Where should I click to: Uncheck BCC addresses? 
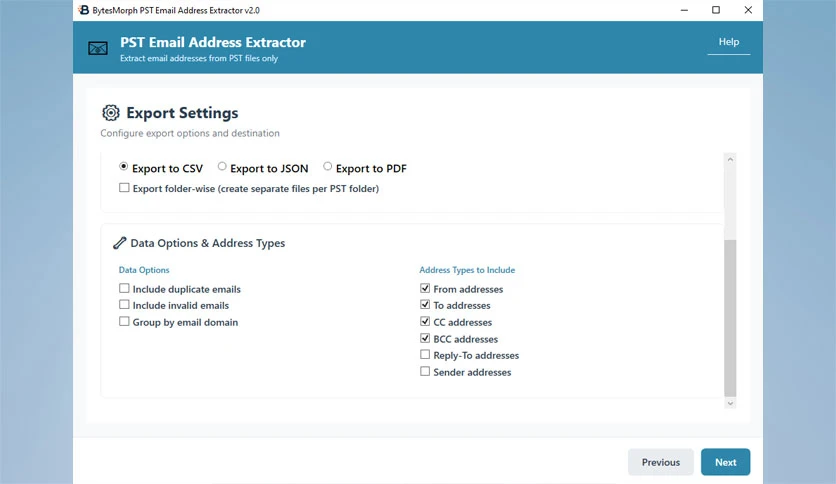coord(425,338)
